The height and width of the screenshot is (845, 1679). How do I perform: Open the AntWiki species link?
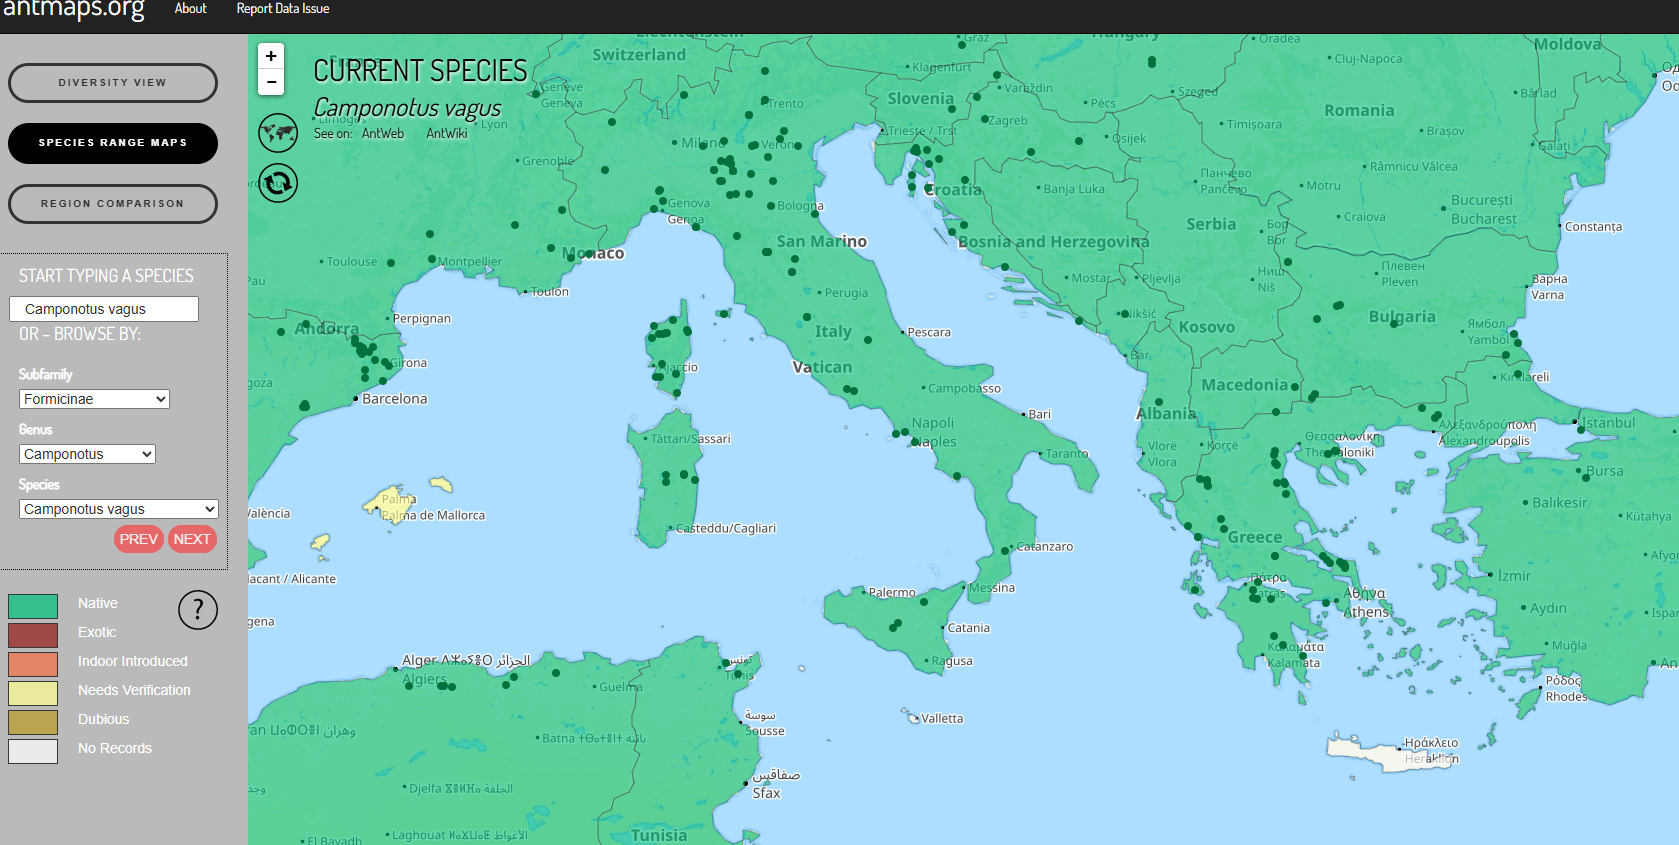point(447,134)
